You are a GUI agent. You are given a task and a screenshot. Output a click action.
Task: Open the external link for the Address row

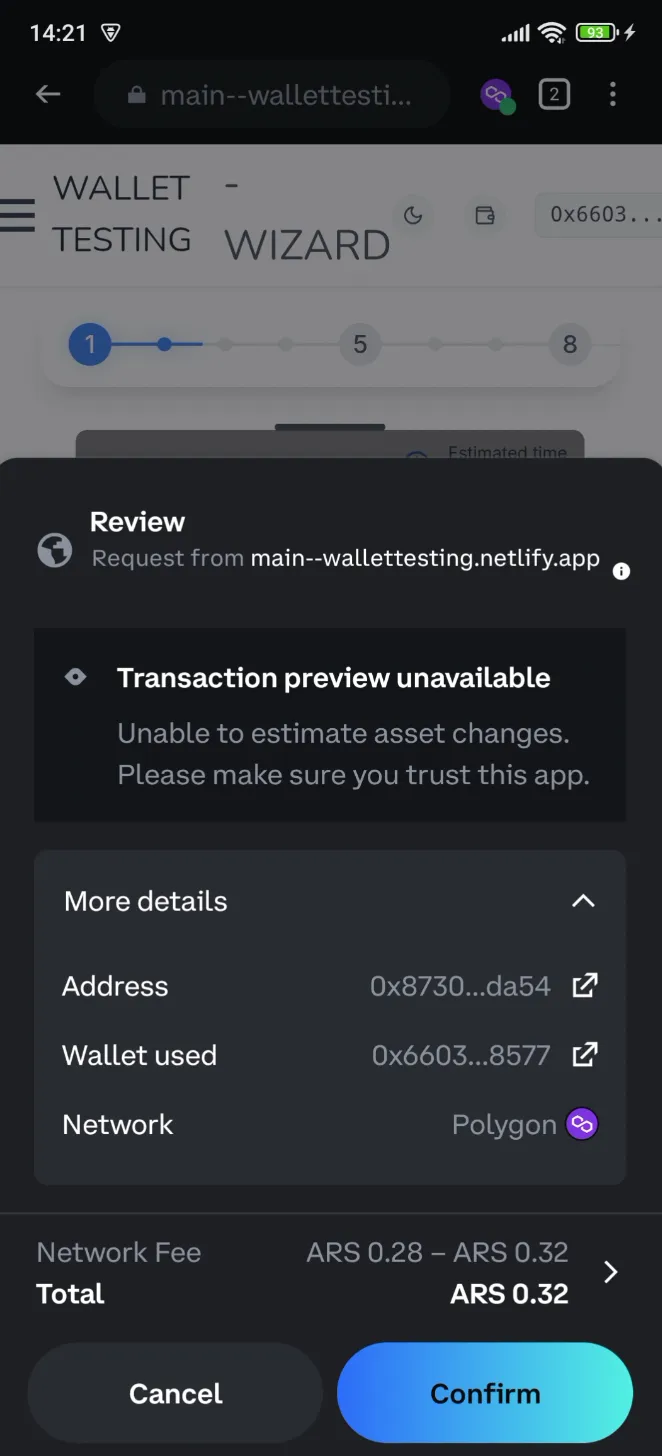(x=584, y=985)
